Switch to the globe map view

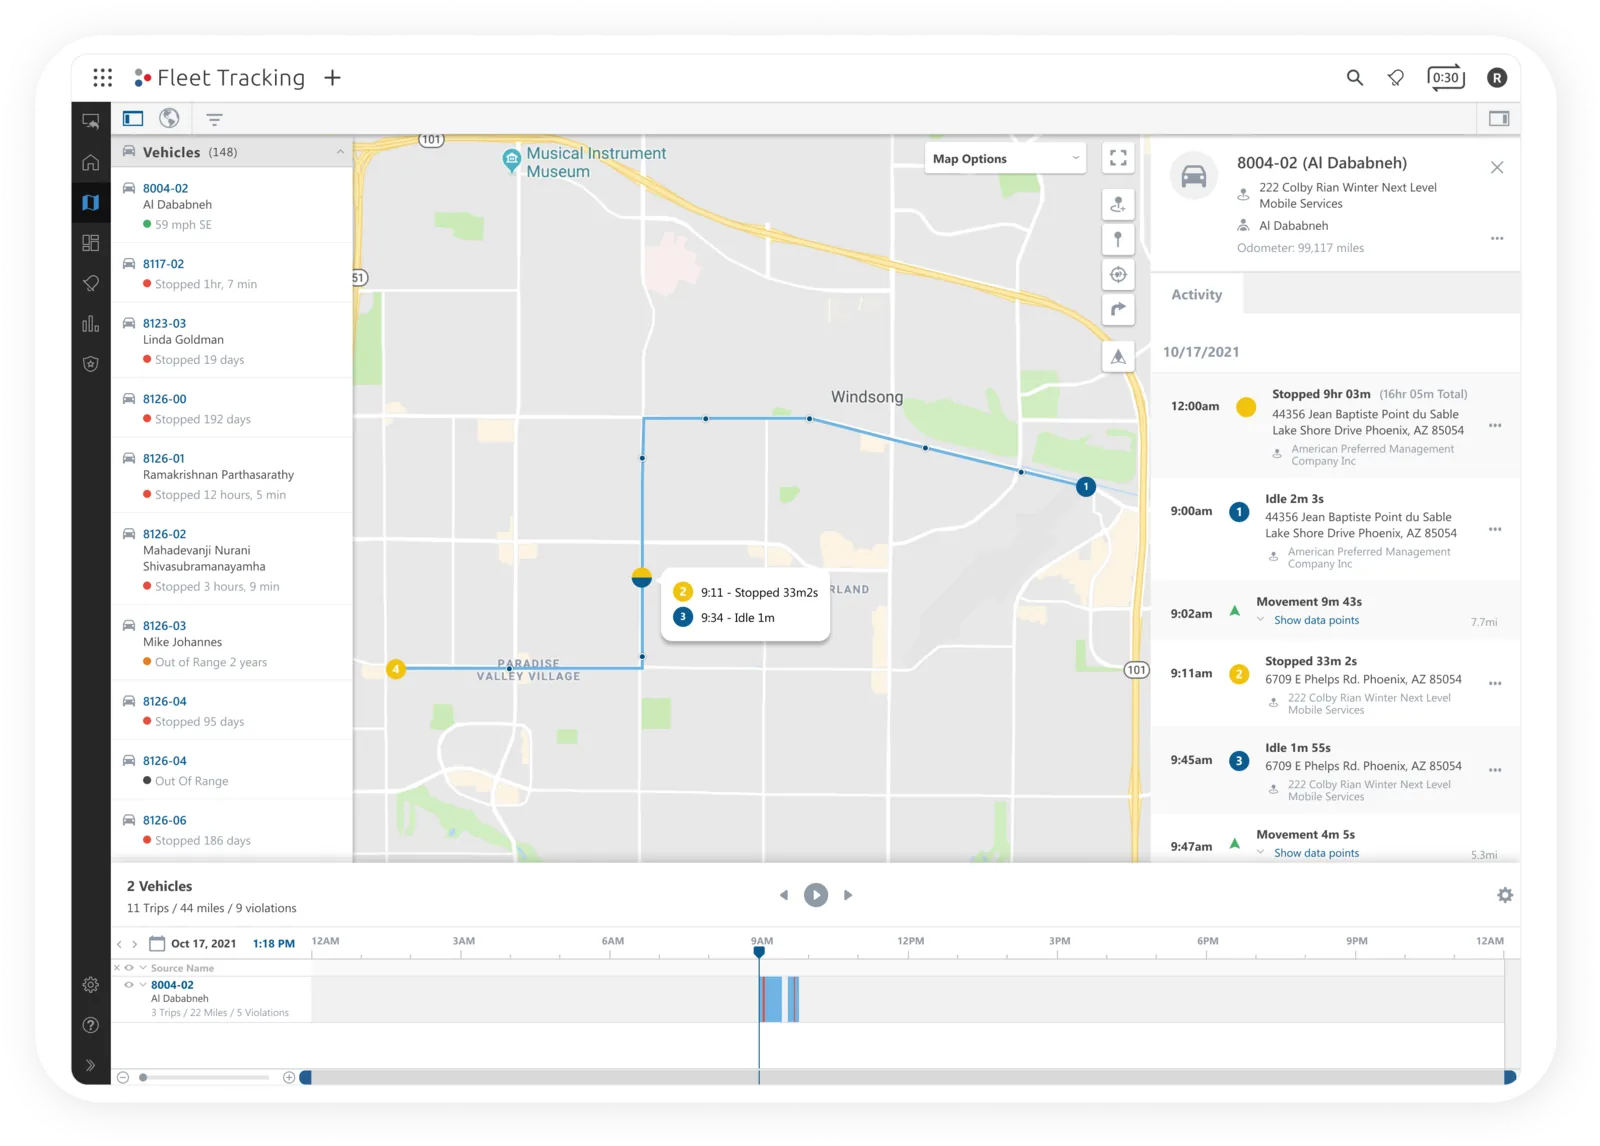point(170,118)
